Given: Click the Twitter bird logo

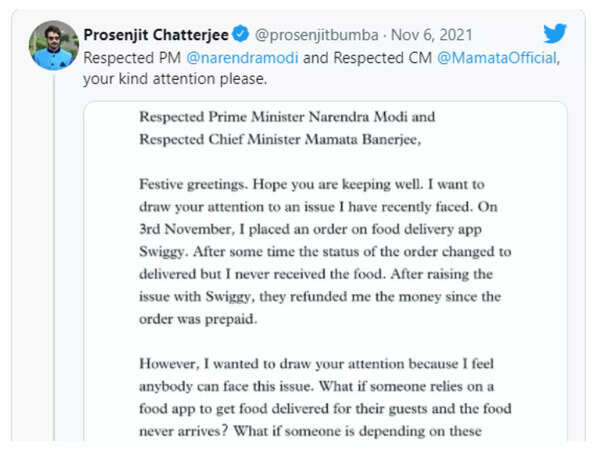Looking at the screenshot, I should click(x=555, y=34).
